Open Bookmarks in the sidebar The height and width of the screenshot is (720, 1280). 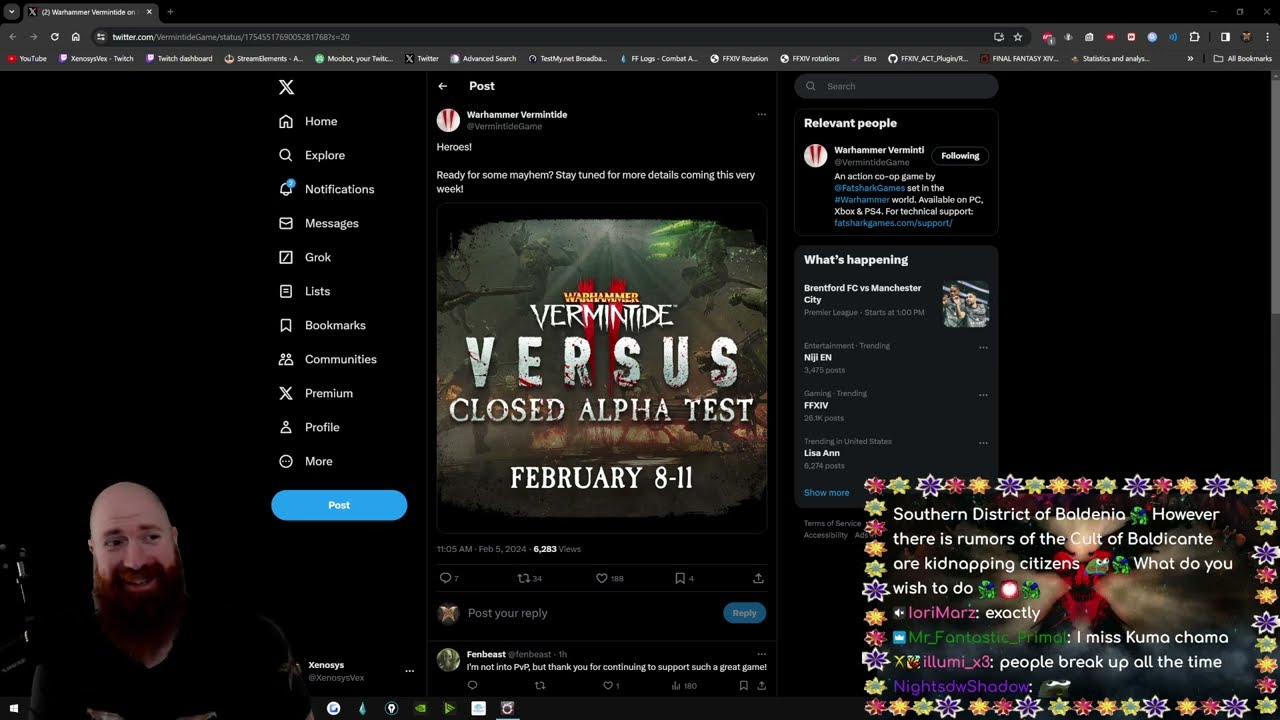(322, 325)
